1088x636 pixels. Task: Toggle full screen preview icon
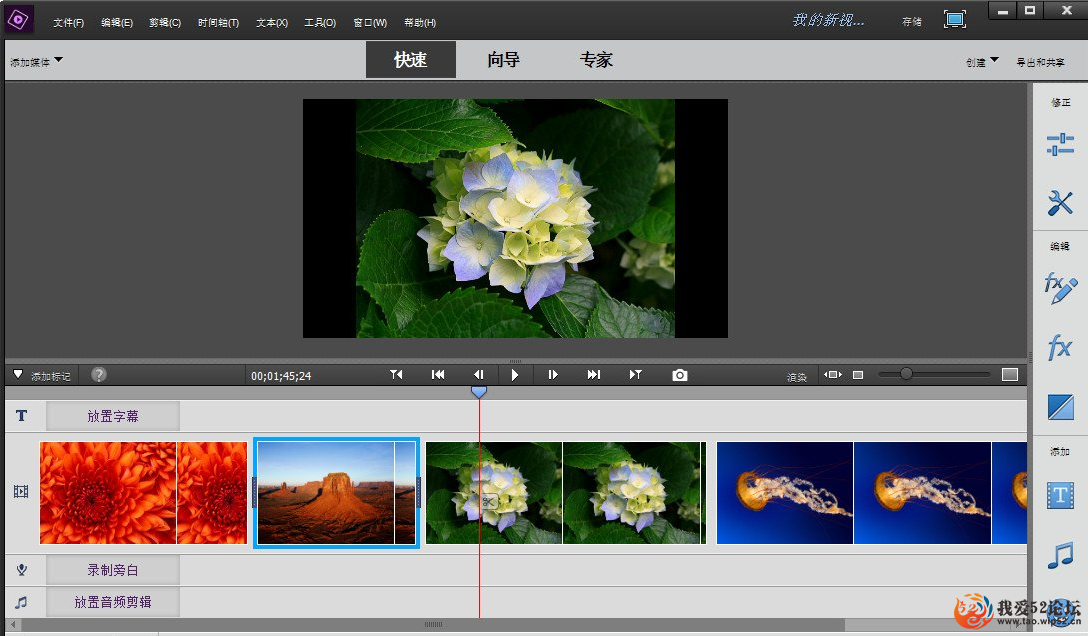(x=955, y=19)
